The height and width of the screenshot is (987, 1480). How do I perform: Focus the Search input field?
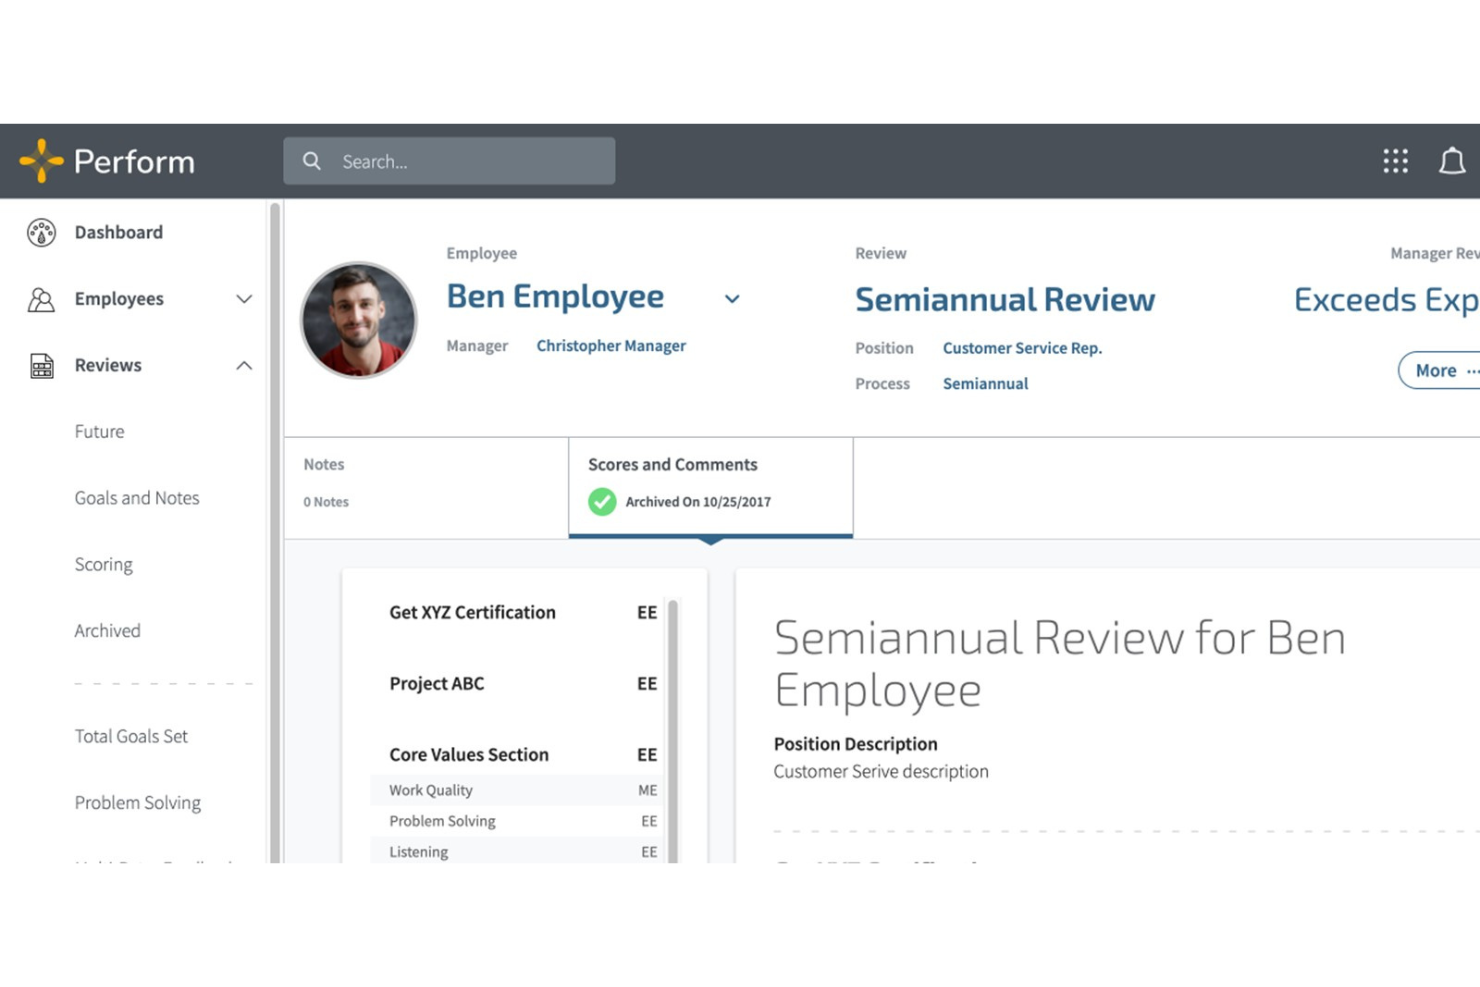(x=449, y=161)
